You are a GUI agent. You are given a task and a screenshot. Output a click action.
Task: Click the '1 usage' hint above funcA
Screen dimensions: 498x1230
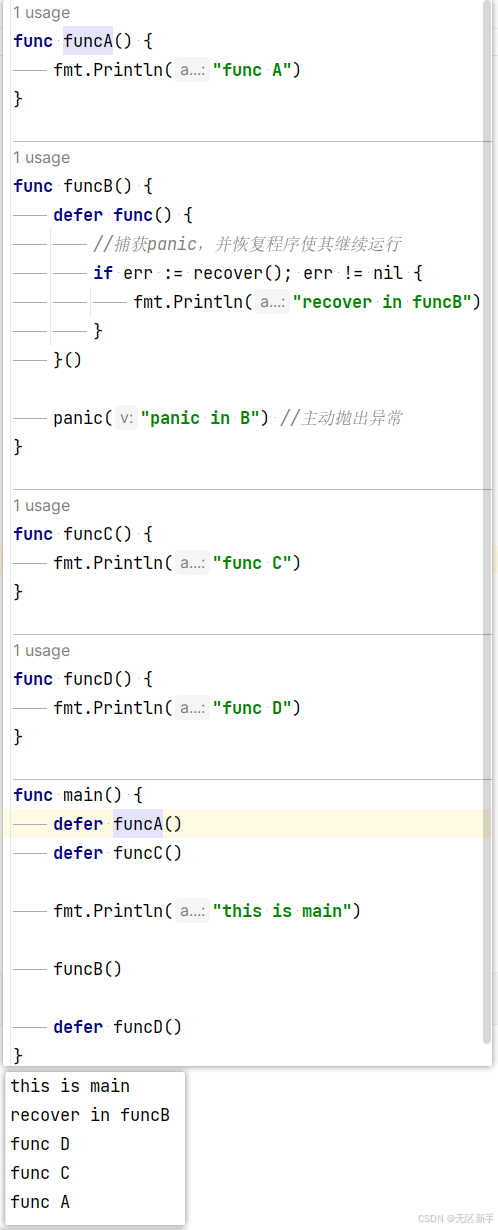point(41,13)
